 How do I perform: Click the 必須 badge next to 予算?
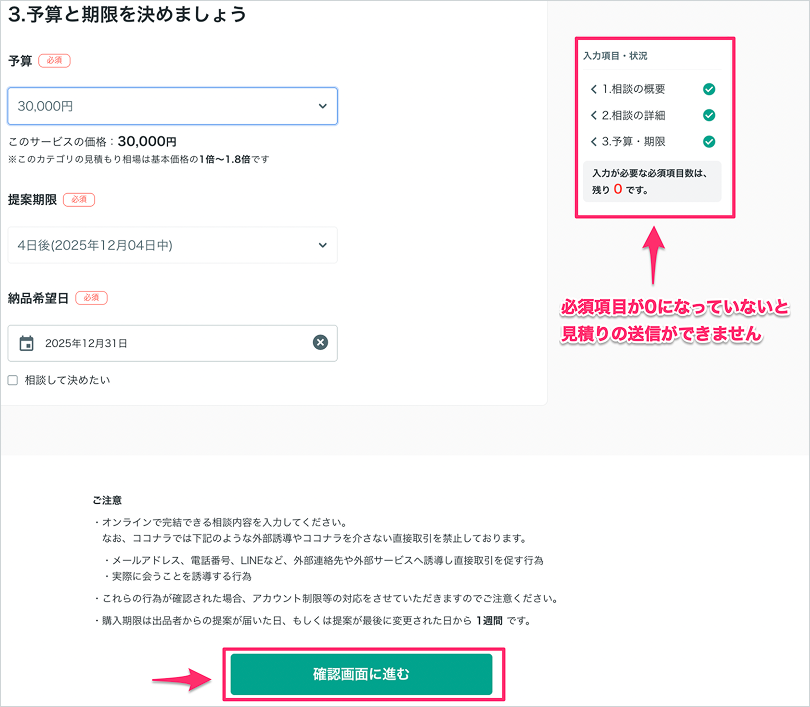(x=53, y=60)
